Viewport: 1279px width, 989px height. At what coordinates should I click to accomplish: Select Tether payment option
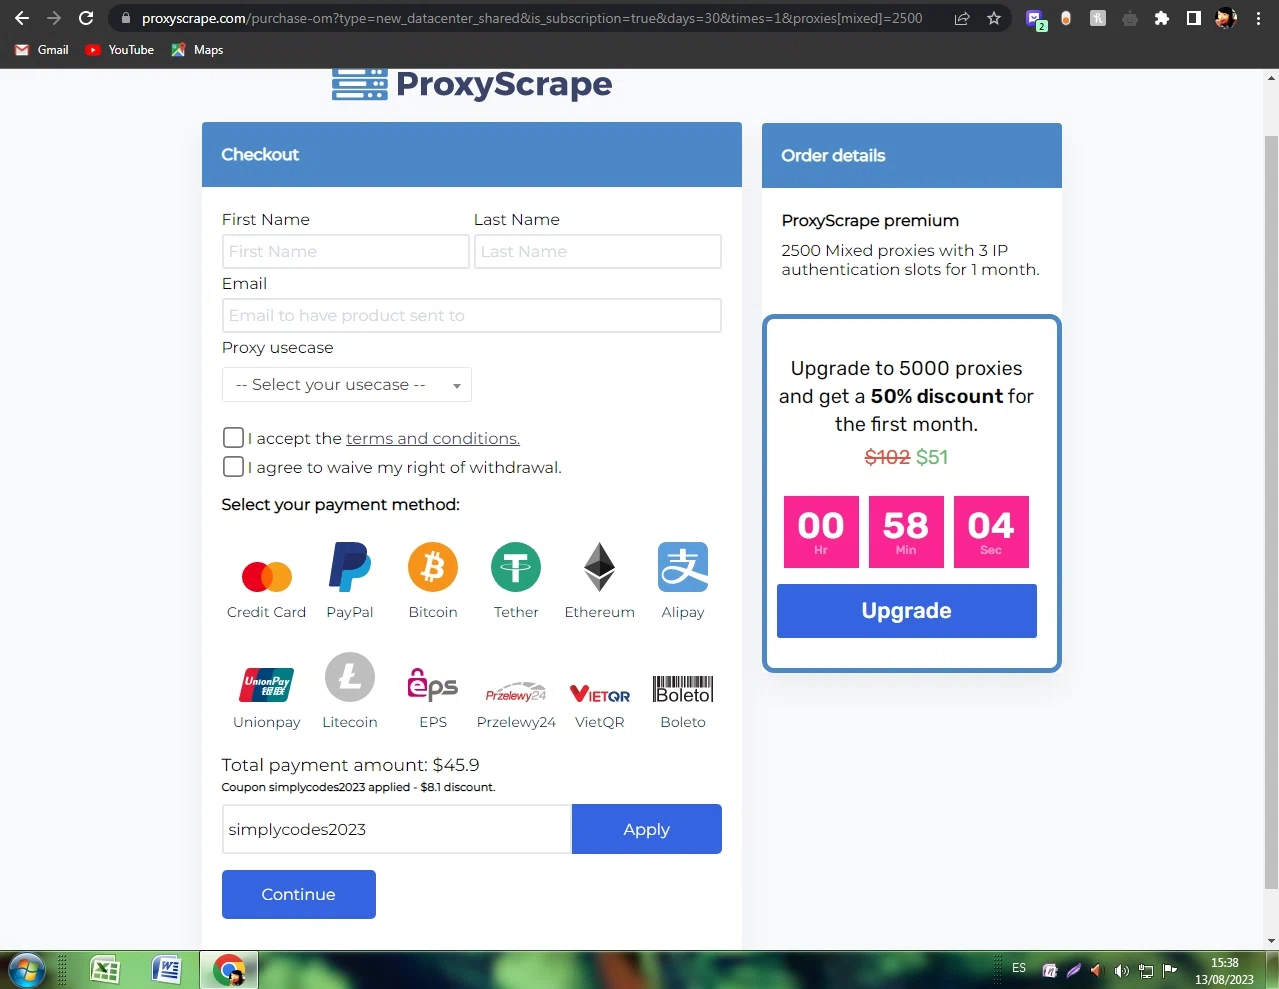pyautogui.click(x=516, y=567)
